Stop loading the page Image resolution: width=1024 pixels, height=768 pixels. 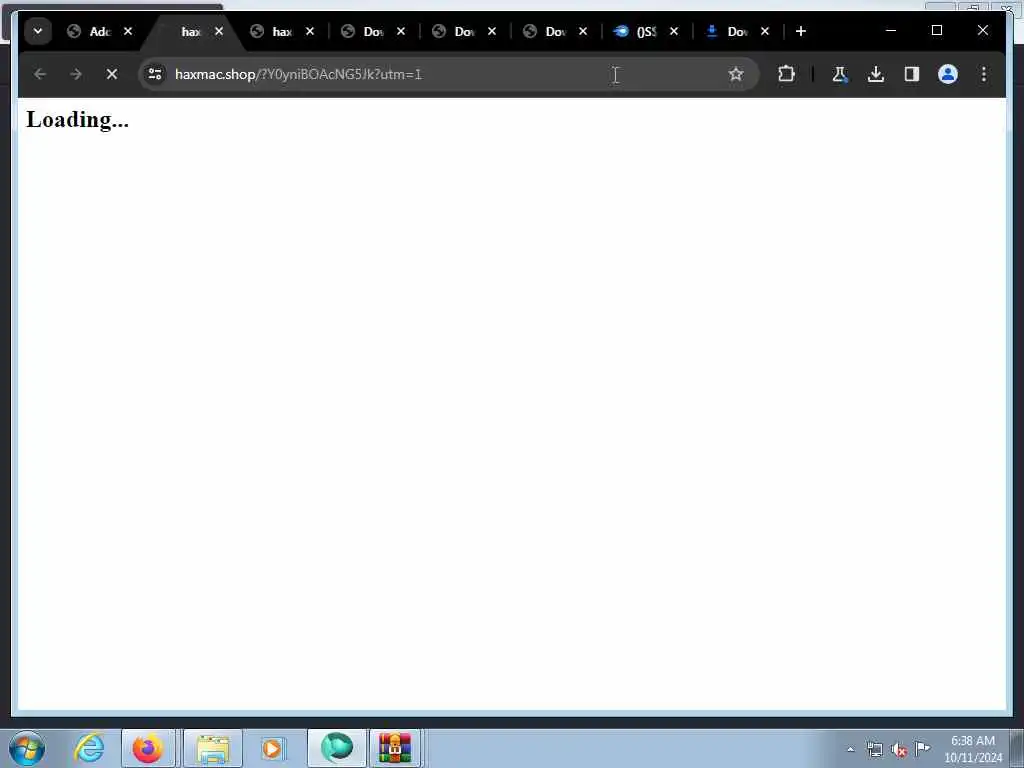pyautogui.click(x=112, y=74)
